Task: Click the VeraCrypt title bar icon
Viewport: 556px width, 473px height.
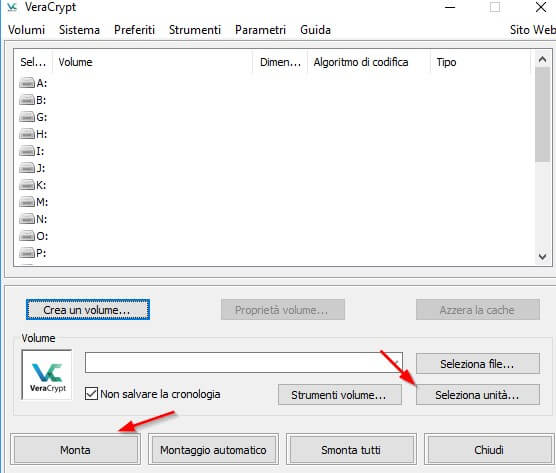Action: click(12, 7)
